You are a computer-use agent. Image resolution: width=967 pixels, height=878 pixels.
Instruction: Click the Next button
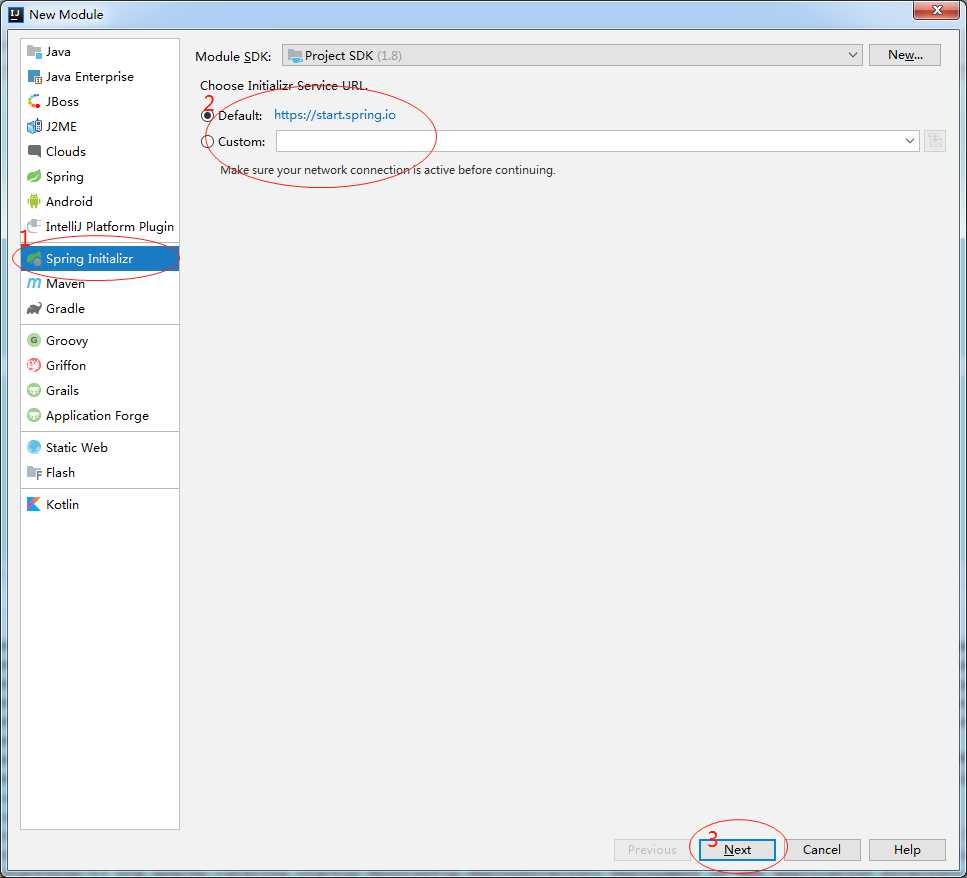point(737,850)
